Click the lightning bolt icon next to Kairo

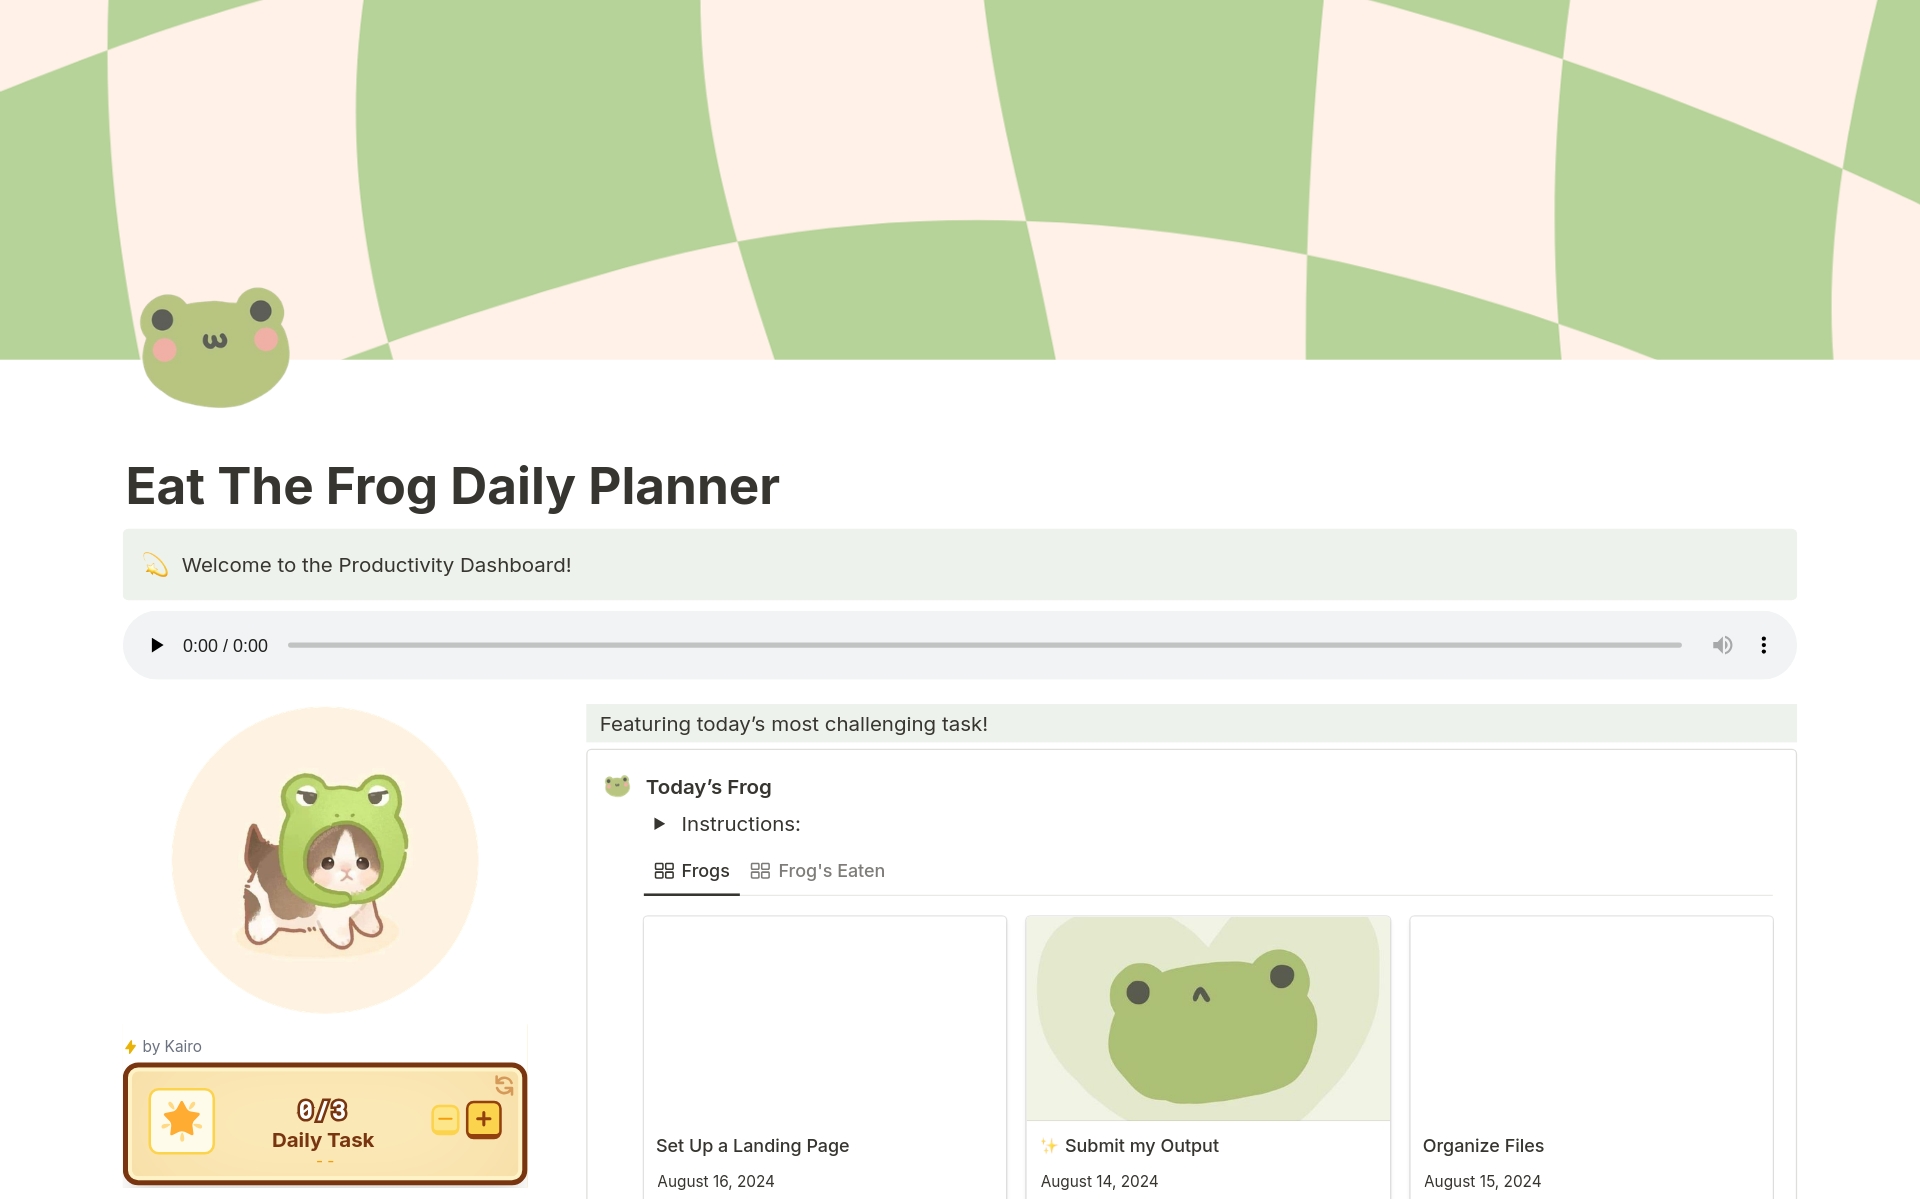coord(131,1046)
